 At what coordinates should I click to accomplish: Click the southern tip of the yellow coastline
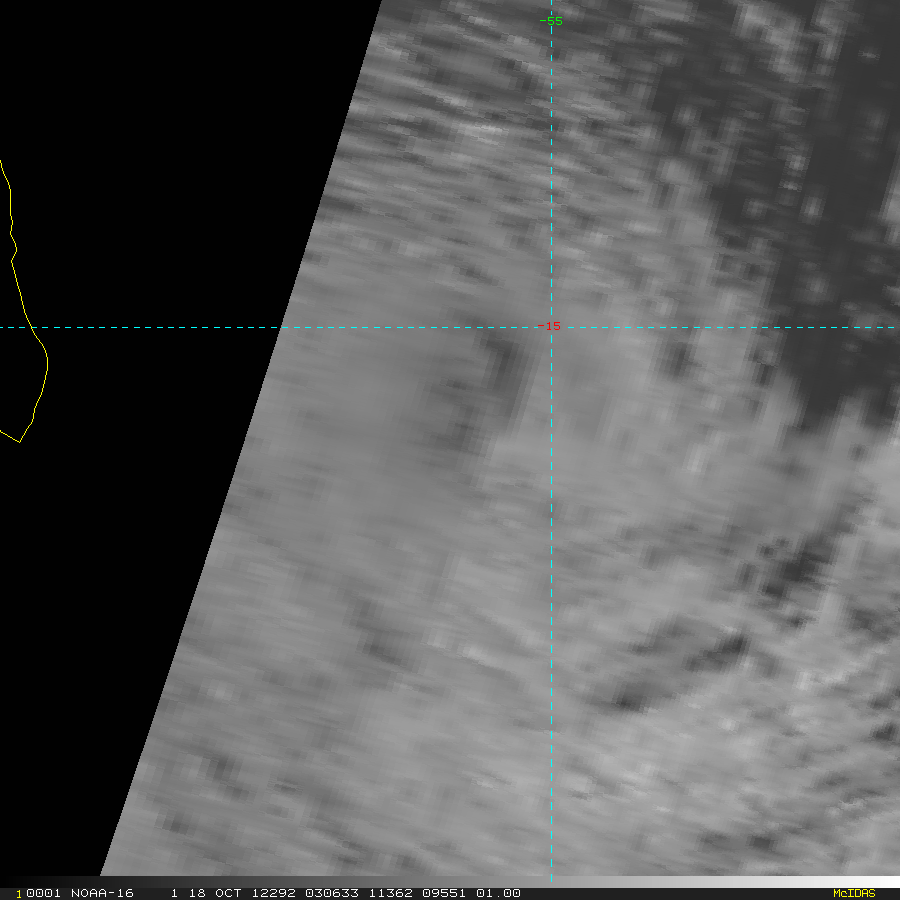tap(20, 441)
